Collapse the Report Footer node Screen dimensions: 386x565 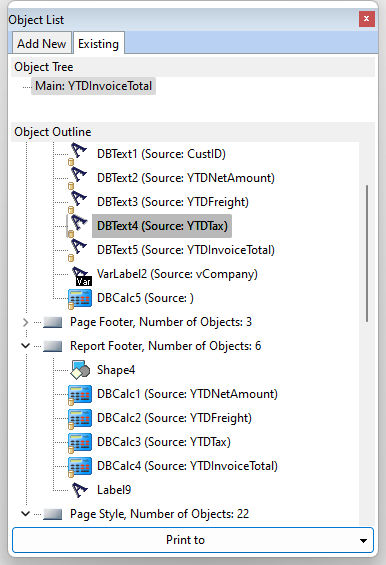(x=25, y=346)
